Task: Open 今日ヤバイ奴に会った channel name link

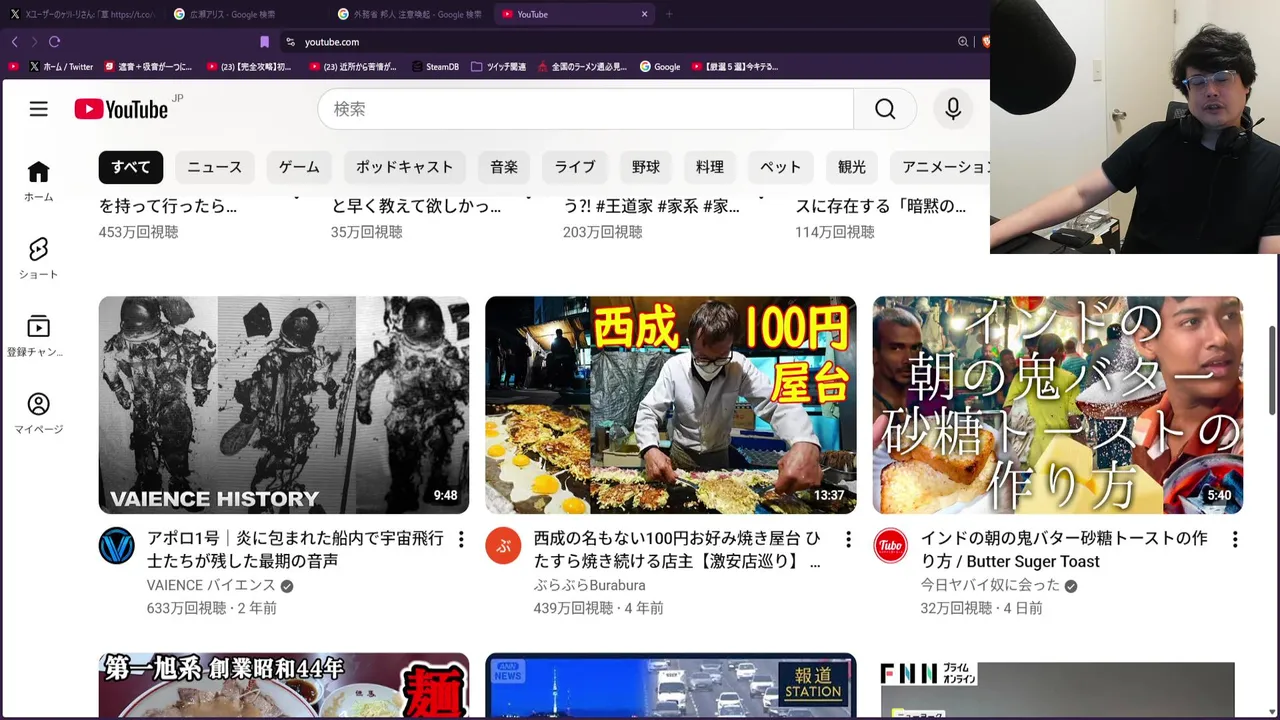Action: coord(990,585)
